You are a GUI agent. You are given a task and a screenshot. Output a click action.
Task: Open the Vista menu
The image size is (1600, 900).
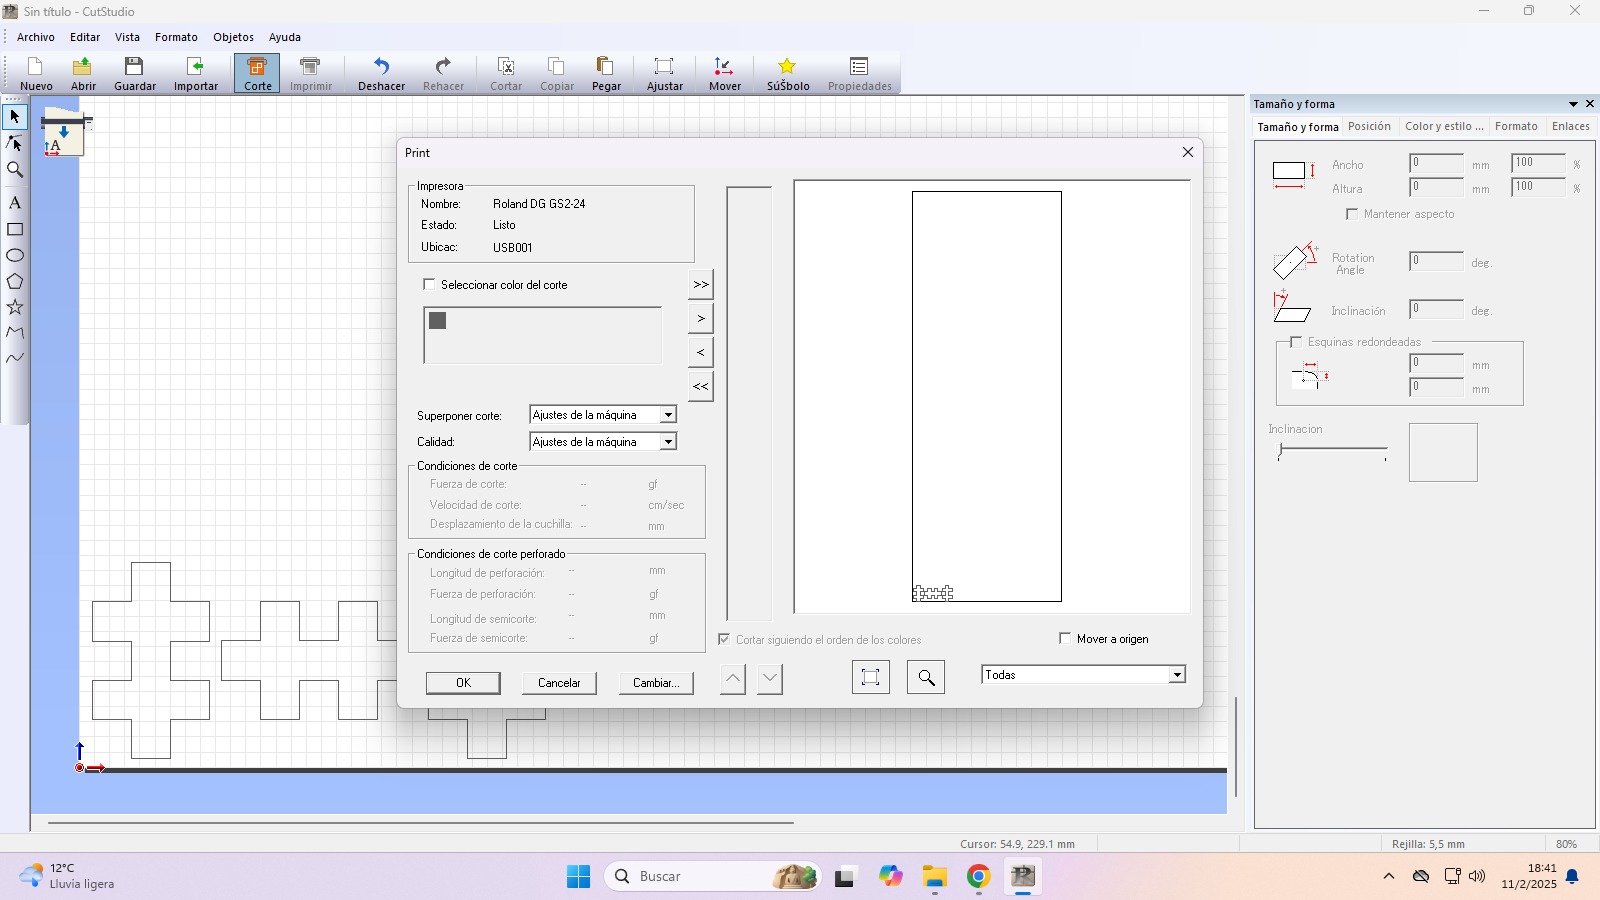(127, 37)
